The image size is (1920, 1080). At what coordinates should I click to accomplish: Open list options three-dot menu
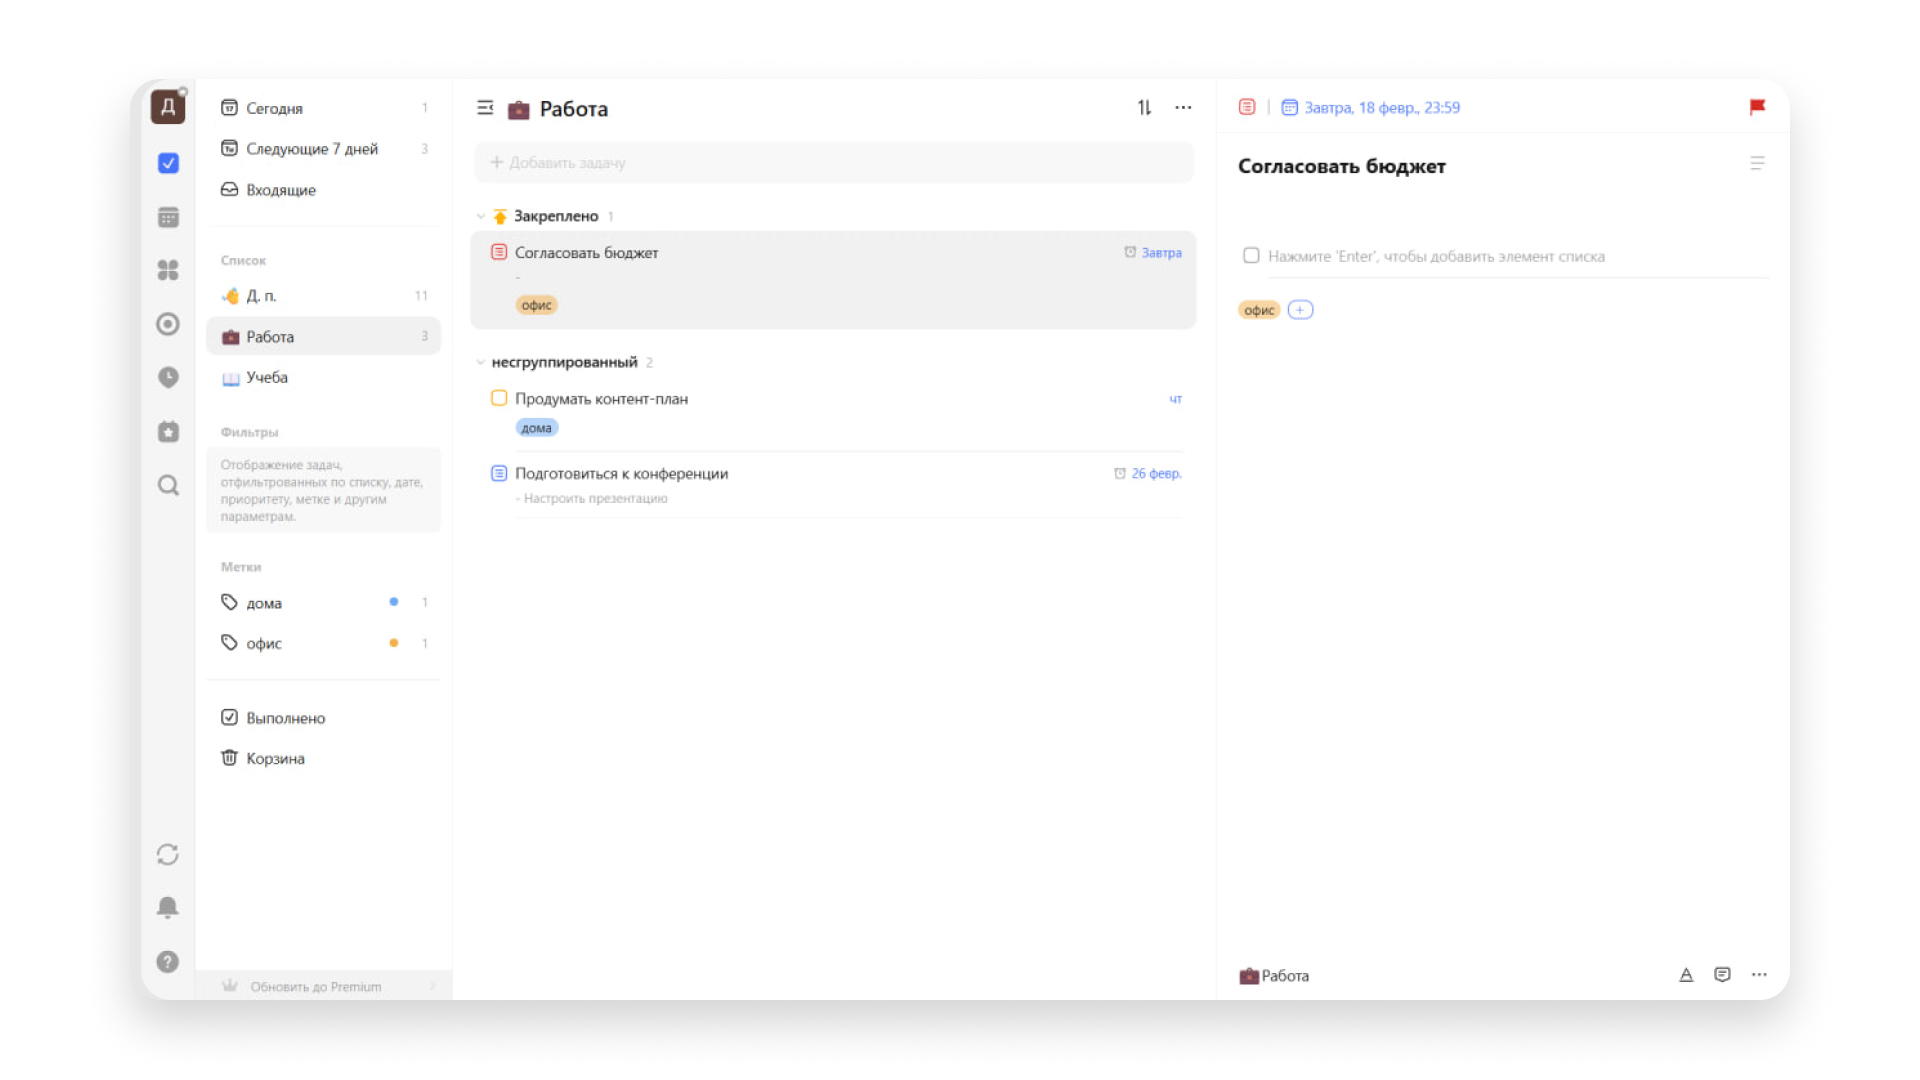pos(1183,108)
